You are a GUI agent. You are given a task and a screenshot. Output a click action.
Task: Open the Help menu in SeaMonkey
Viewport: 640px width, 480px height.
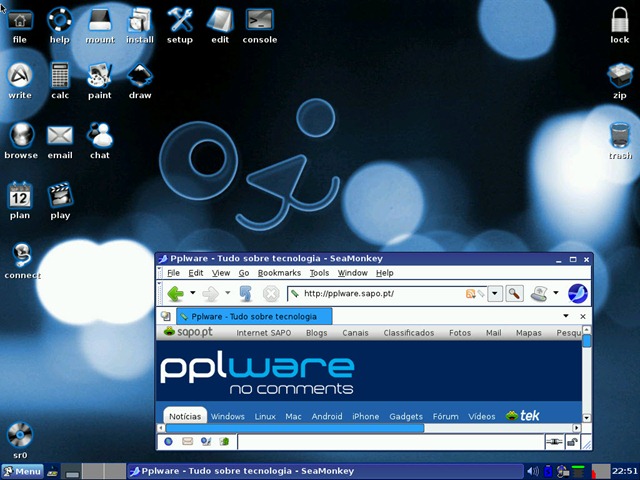click(x=384, y=273)
